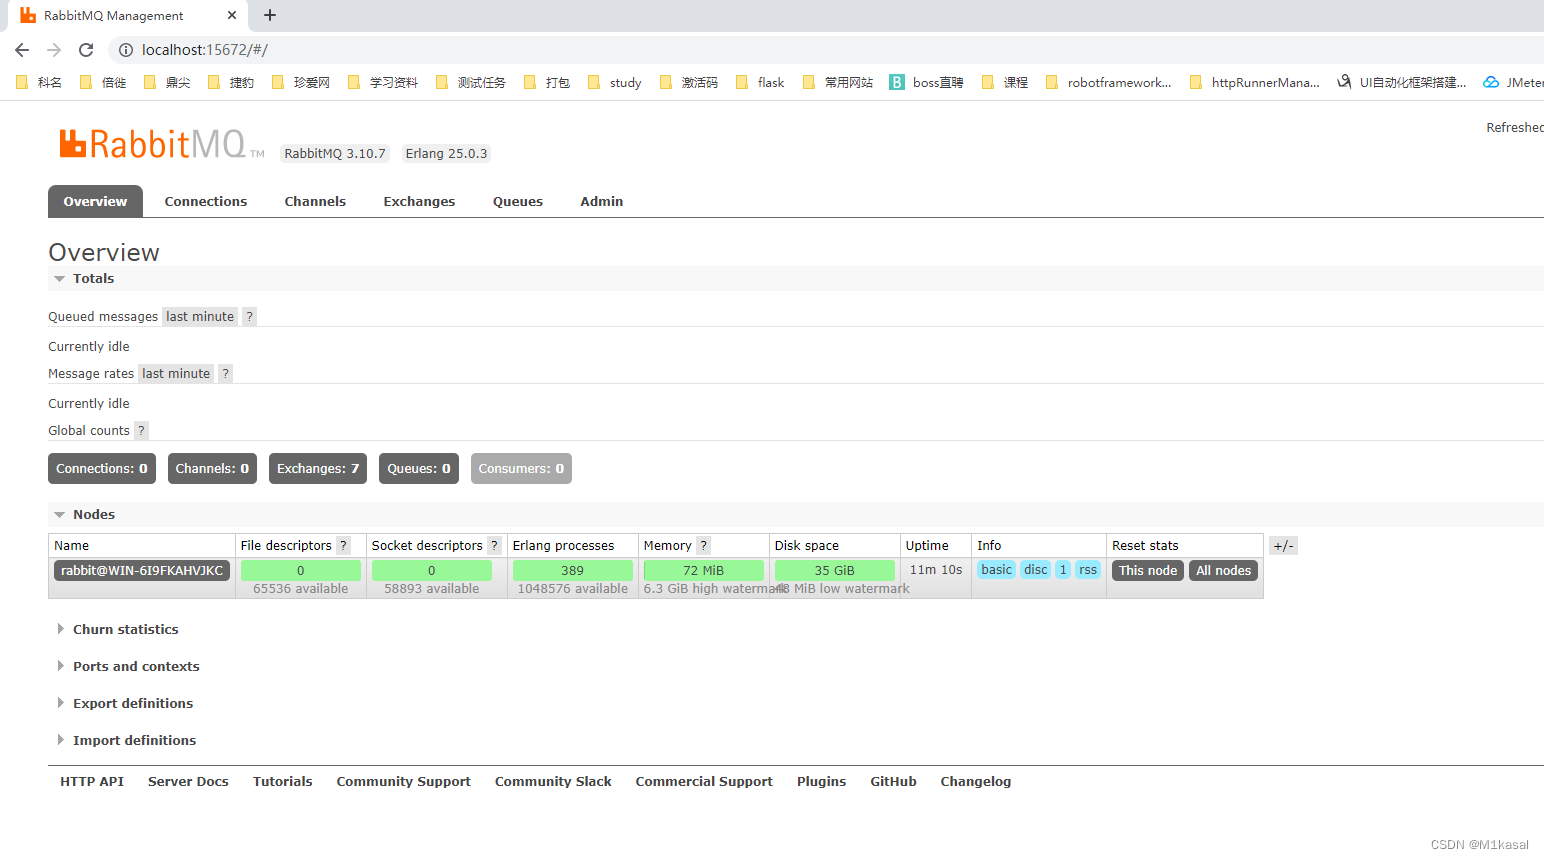Open the Admin tab
The height and width of the screenshot is (859, 1544).
click(602, 201)
